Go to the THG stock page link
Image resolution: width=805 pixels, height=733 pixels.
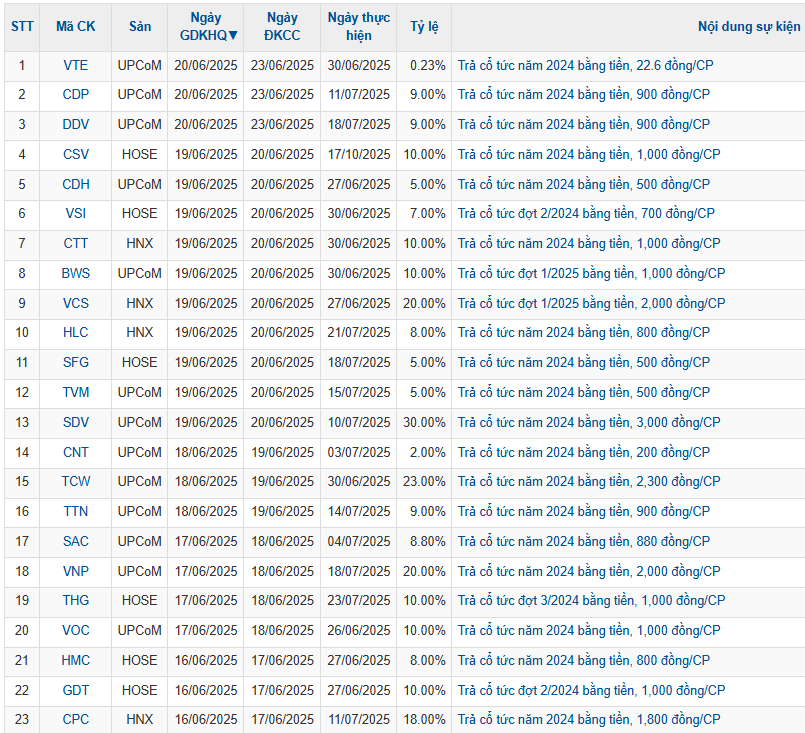[x=75, y=600]
